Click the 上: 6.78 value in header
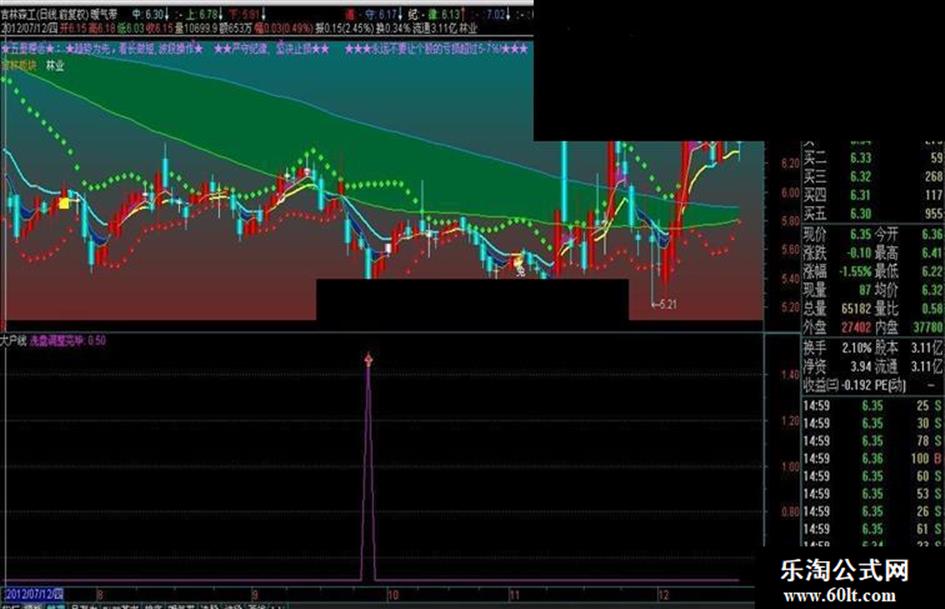The image size is (945, 609). pyautogui.click(x=203, y=14)
